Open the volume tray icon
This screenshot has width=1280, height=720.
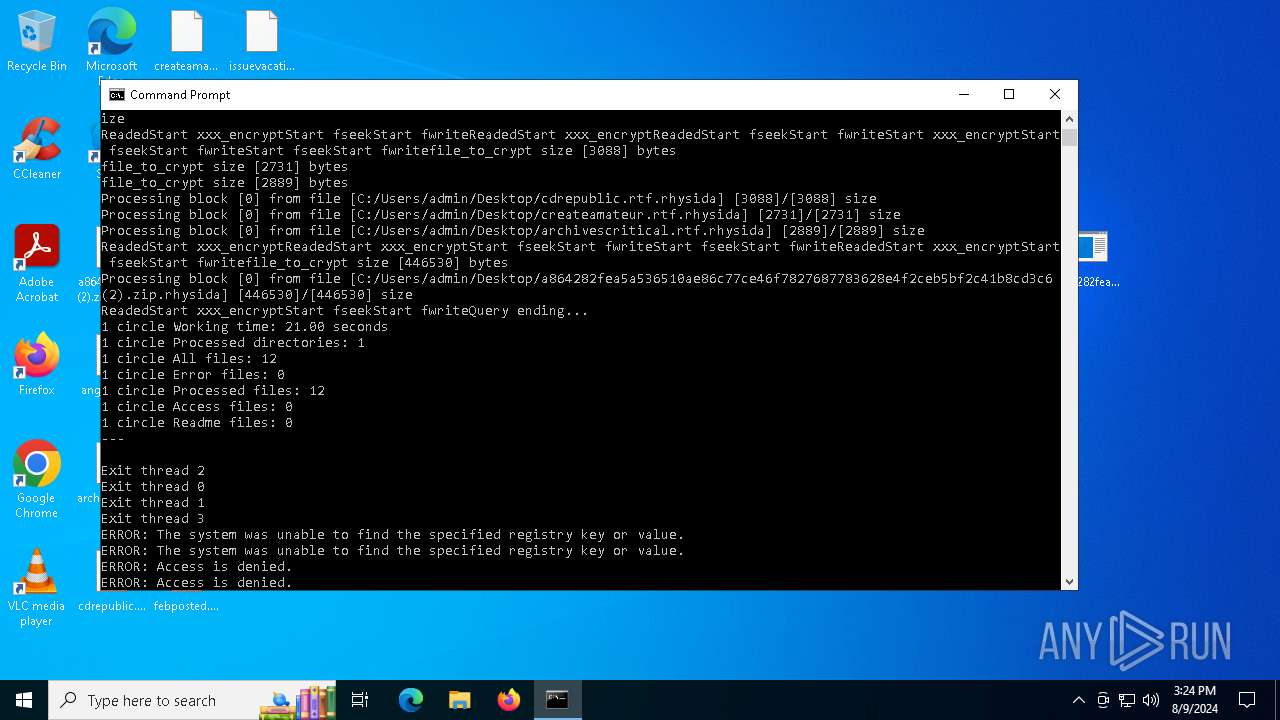click(x=1151, y=700)
